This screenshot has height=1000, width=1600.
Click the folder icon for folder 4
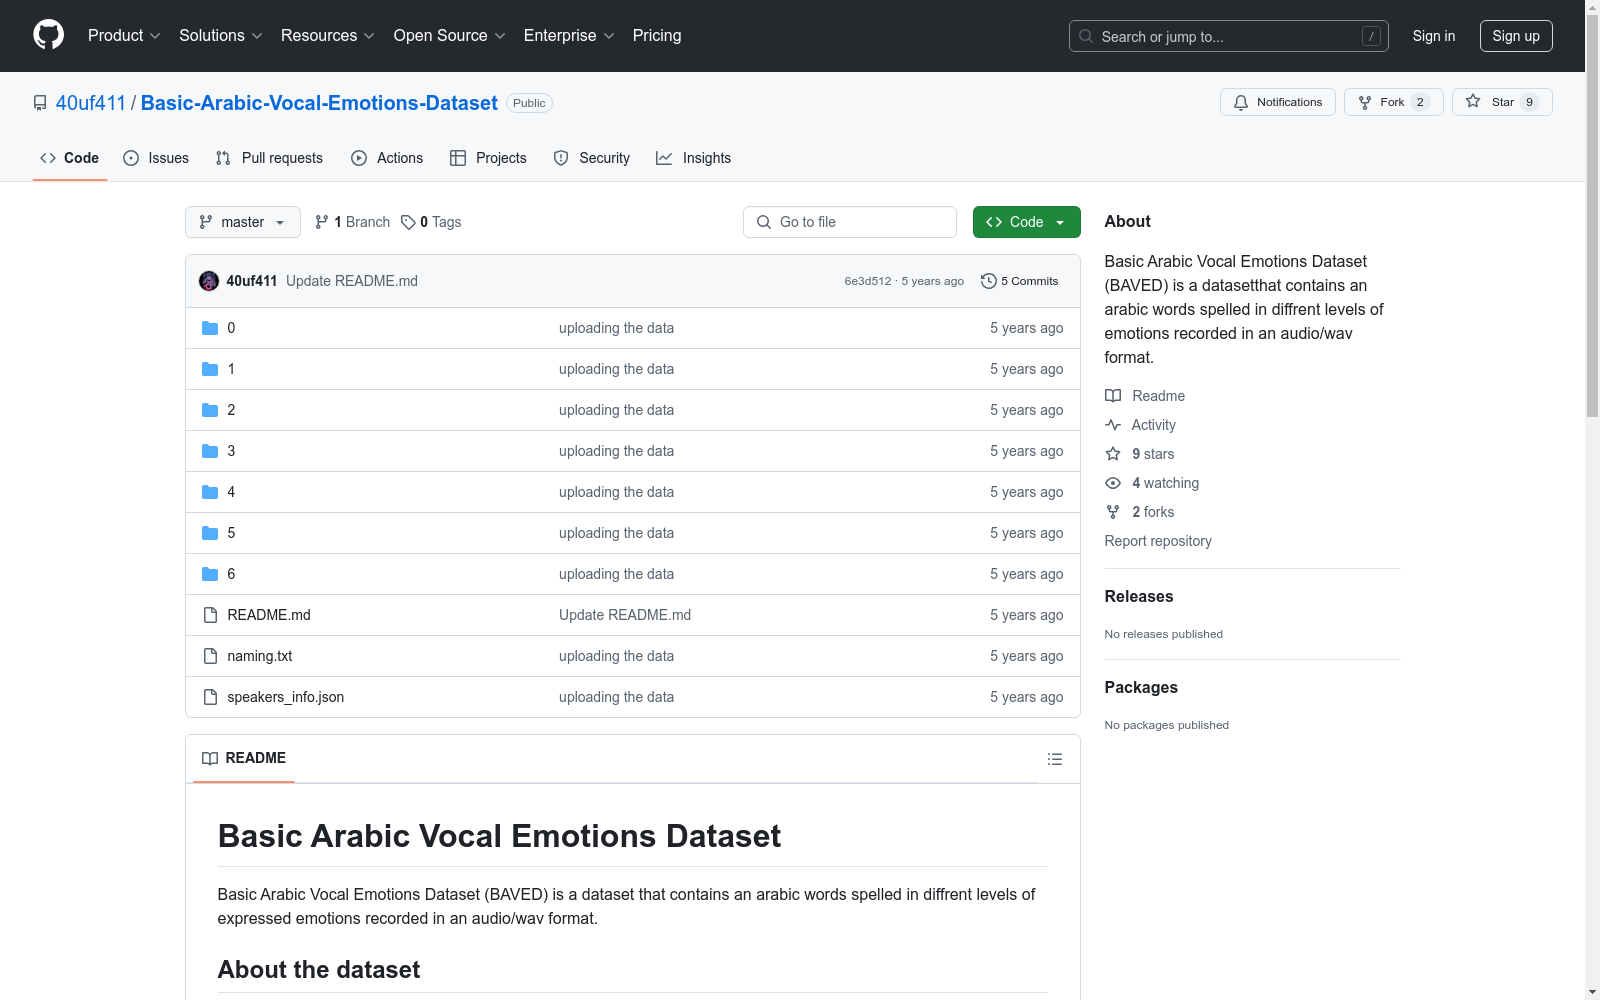(x=210, y=492)
